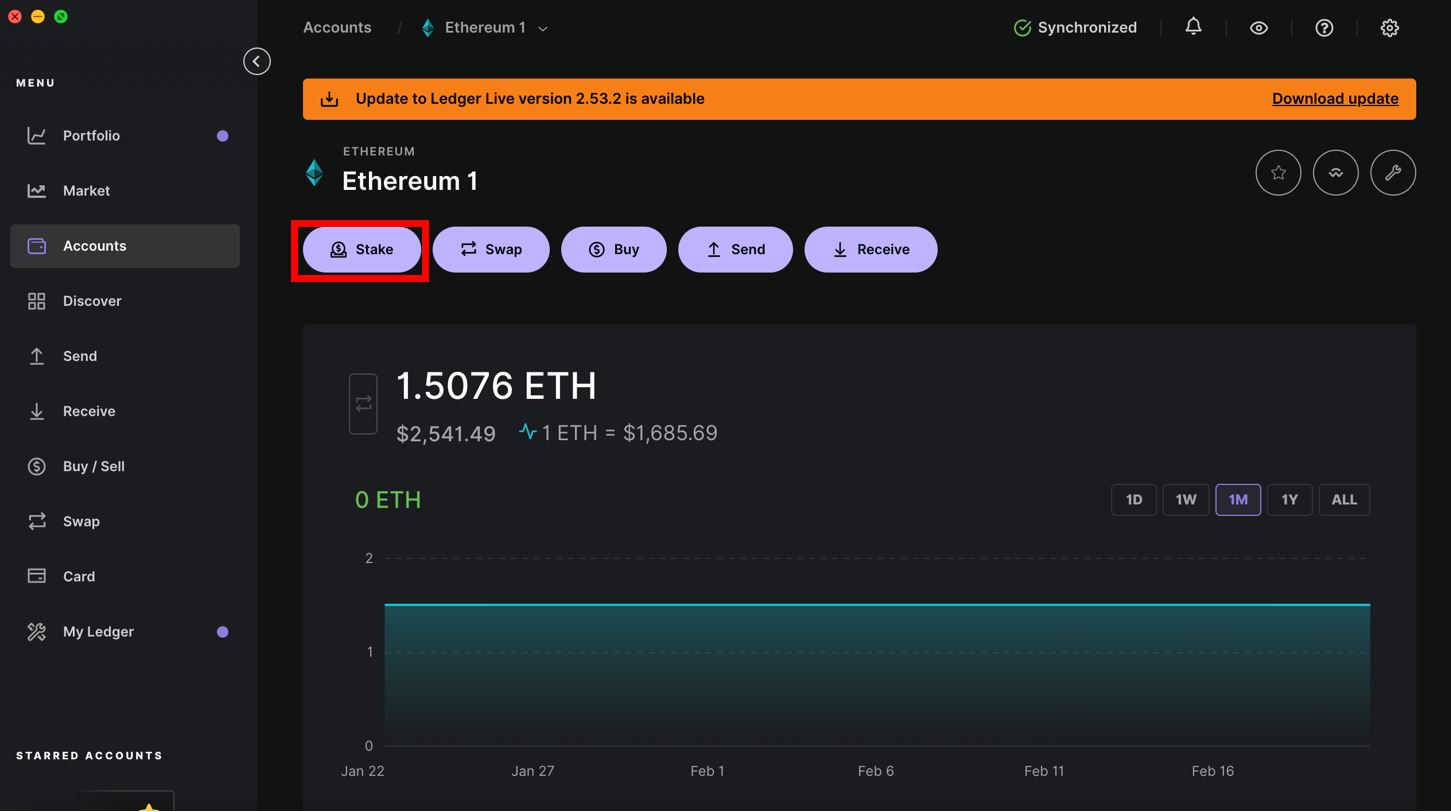Open Receive from the sidebar menu
This screenshot has width=1451, height=812.
click(125, 411)
